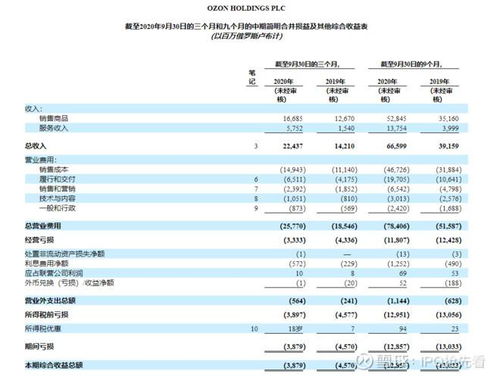Click the 总营业费用 row label
The width and height of the screenshot is (500, 377).
pos(43,226)
